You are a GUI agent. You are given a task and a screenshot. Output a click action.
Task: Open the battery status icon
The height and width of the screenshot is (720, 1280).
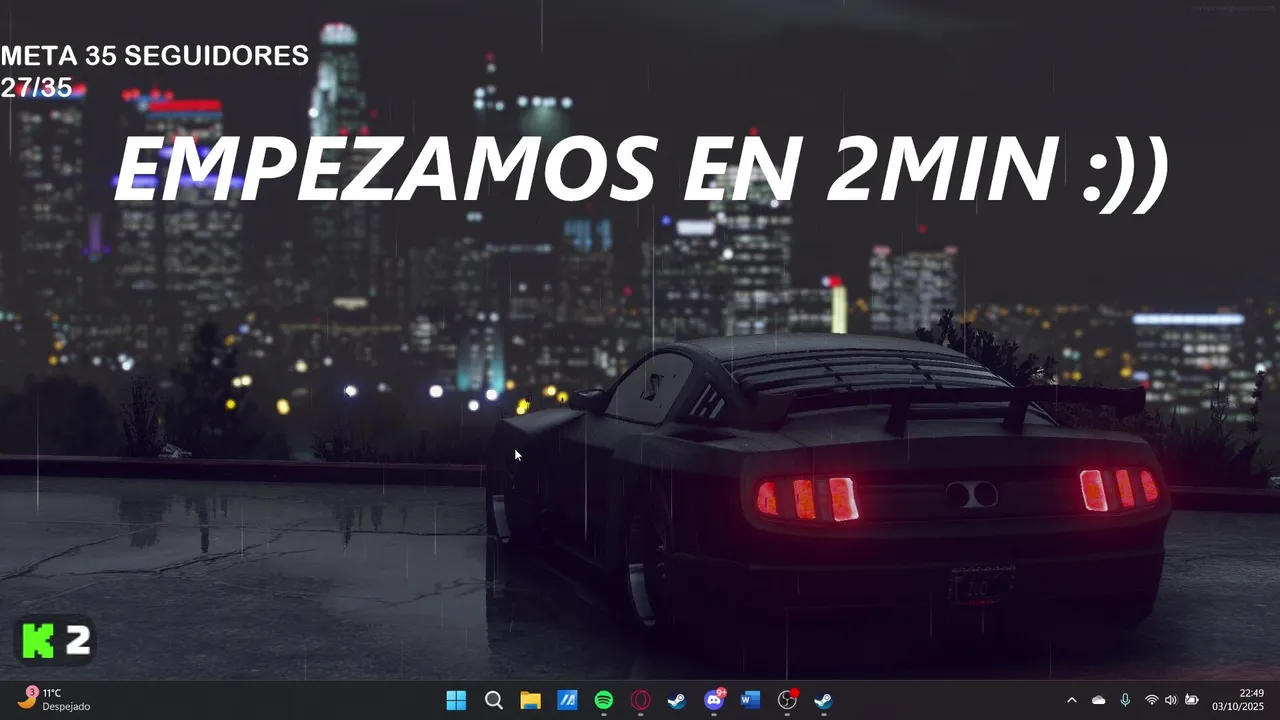click(1192, 700)
